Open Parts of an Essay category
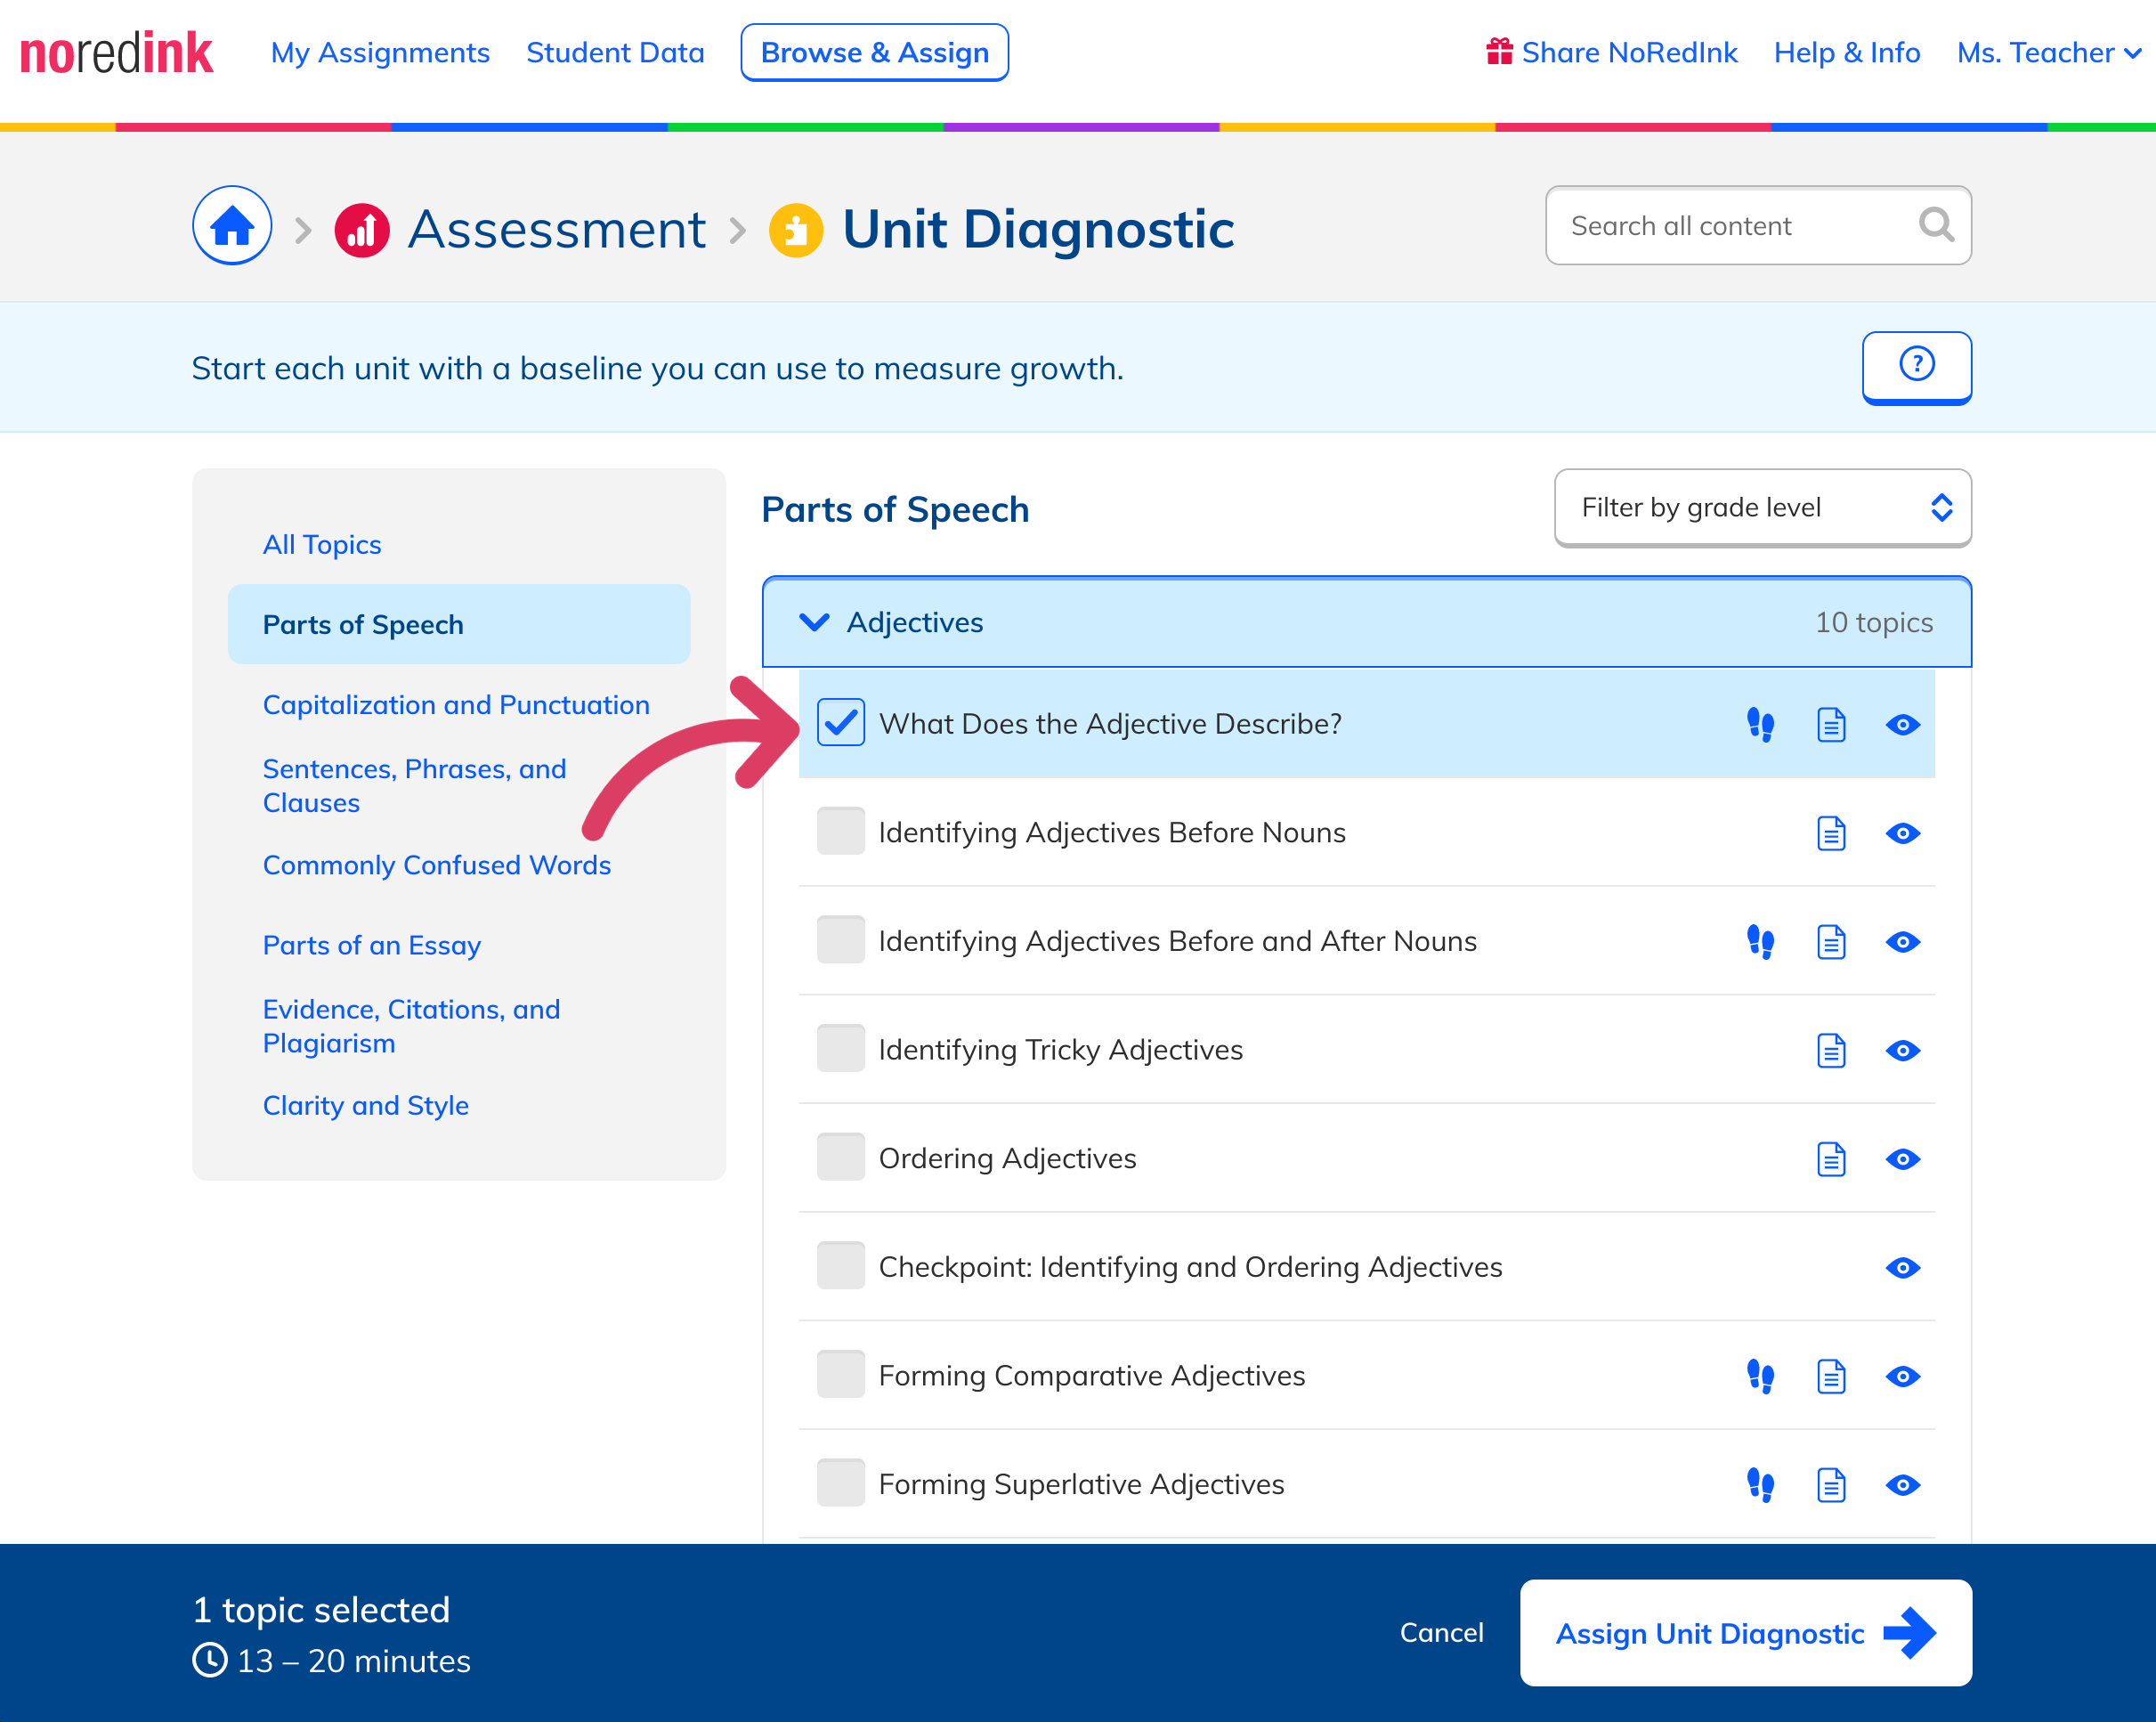Viewport: 2156px width, 1722px height. pyautogui.click(x=372, y=945)
